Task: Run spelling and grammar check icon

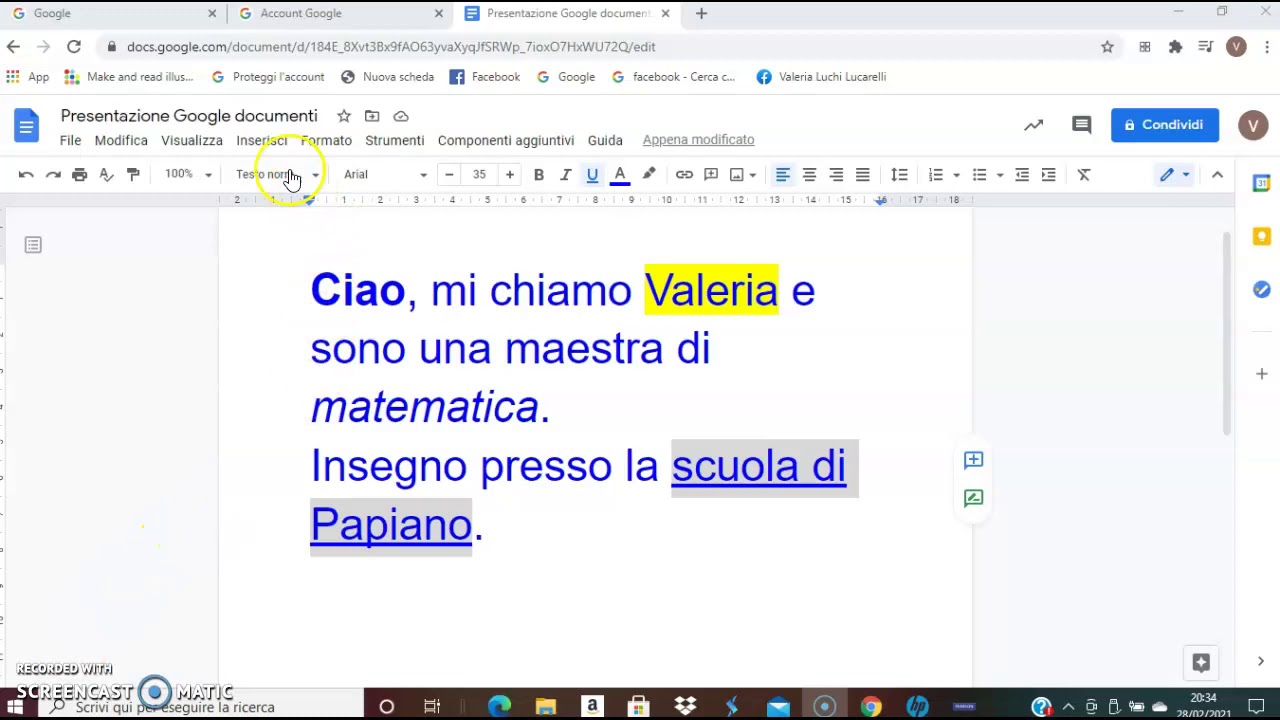Action: 106,175
